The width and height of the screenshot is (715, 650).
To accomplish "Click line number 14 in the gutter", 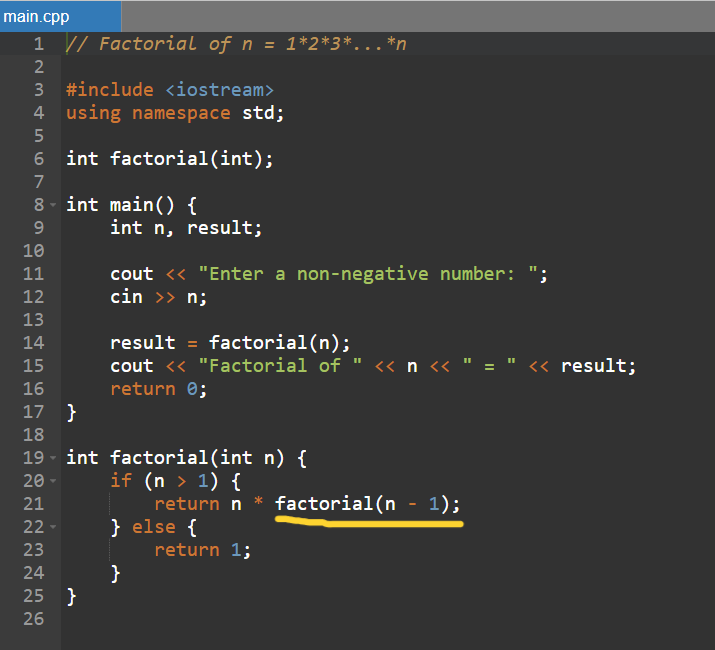I will tap(34, 343).
